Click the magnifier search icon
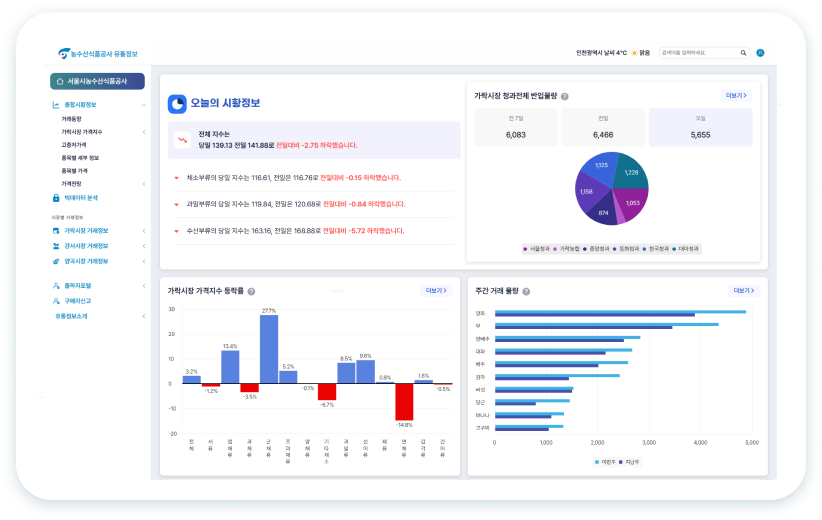 (x=743, y=53)
